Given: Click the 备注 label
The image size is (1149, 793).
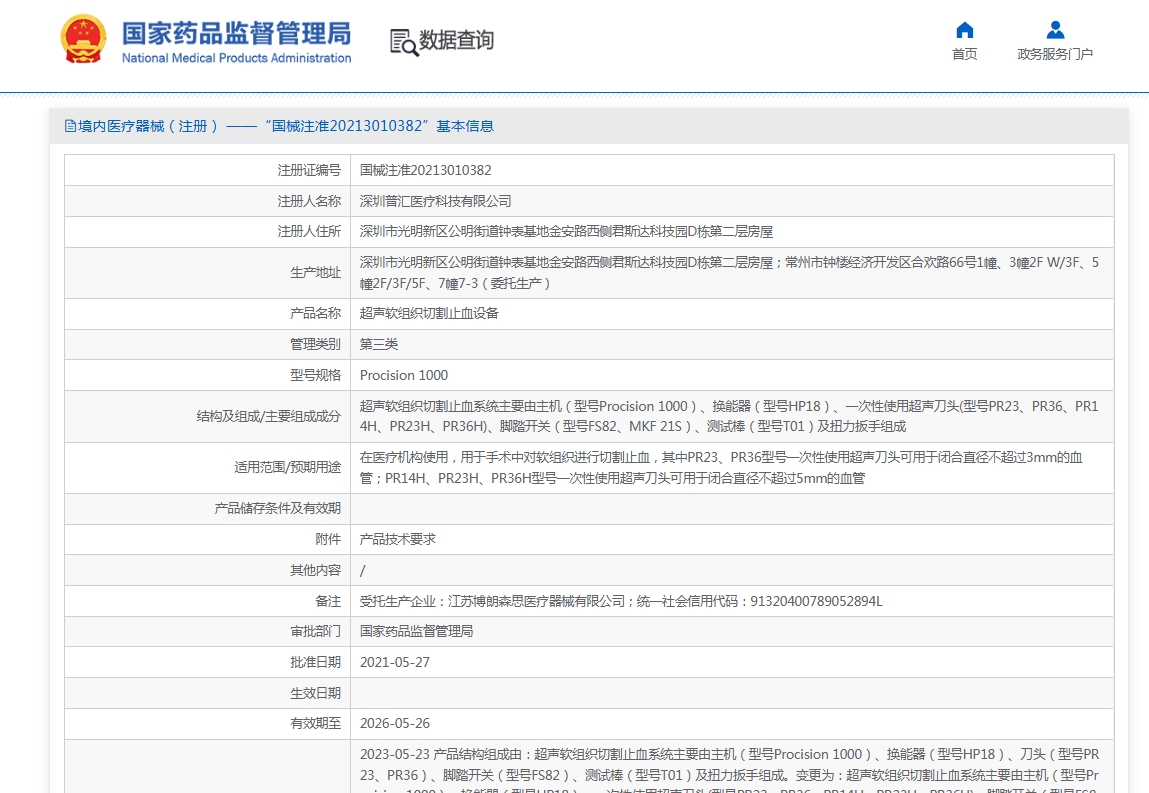Looking at the screenshot, I should (x=328, y=601).
